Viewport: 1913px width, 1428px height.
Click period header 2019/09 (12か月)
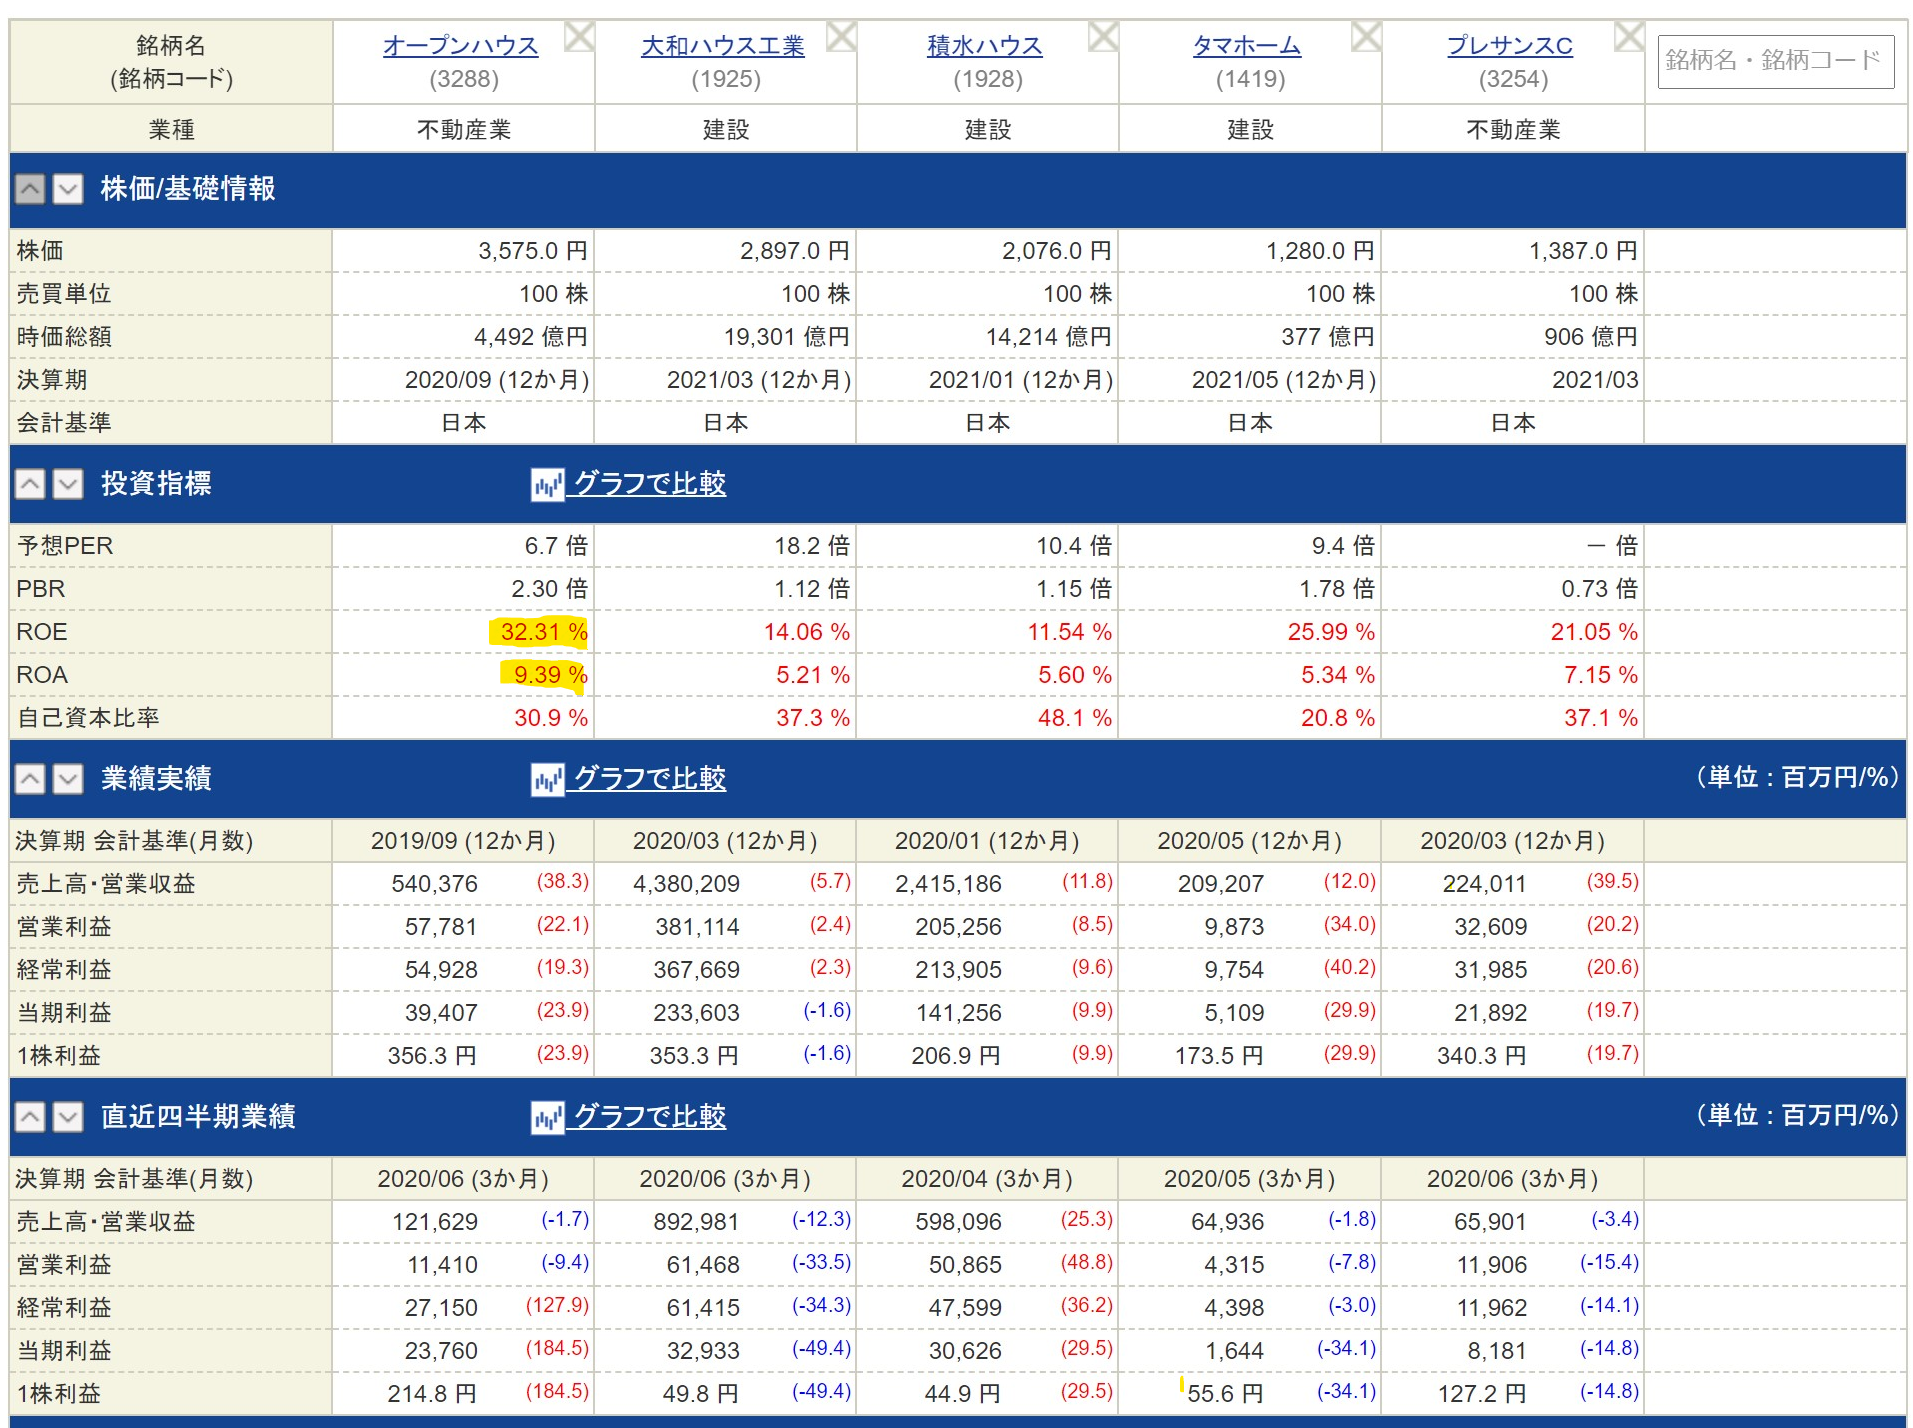(463, 841)
